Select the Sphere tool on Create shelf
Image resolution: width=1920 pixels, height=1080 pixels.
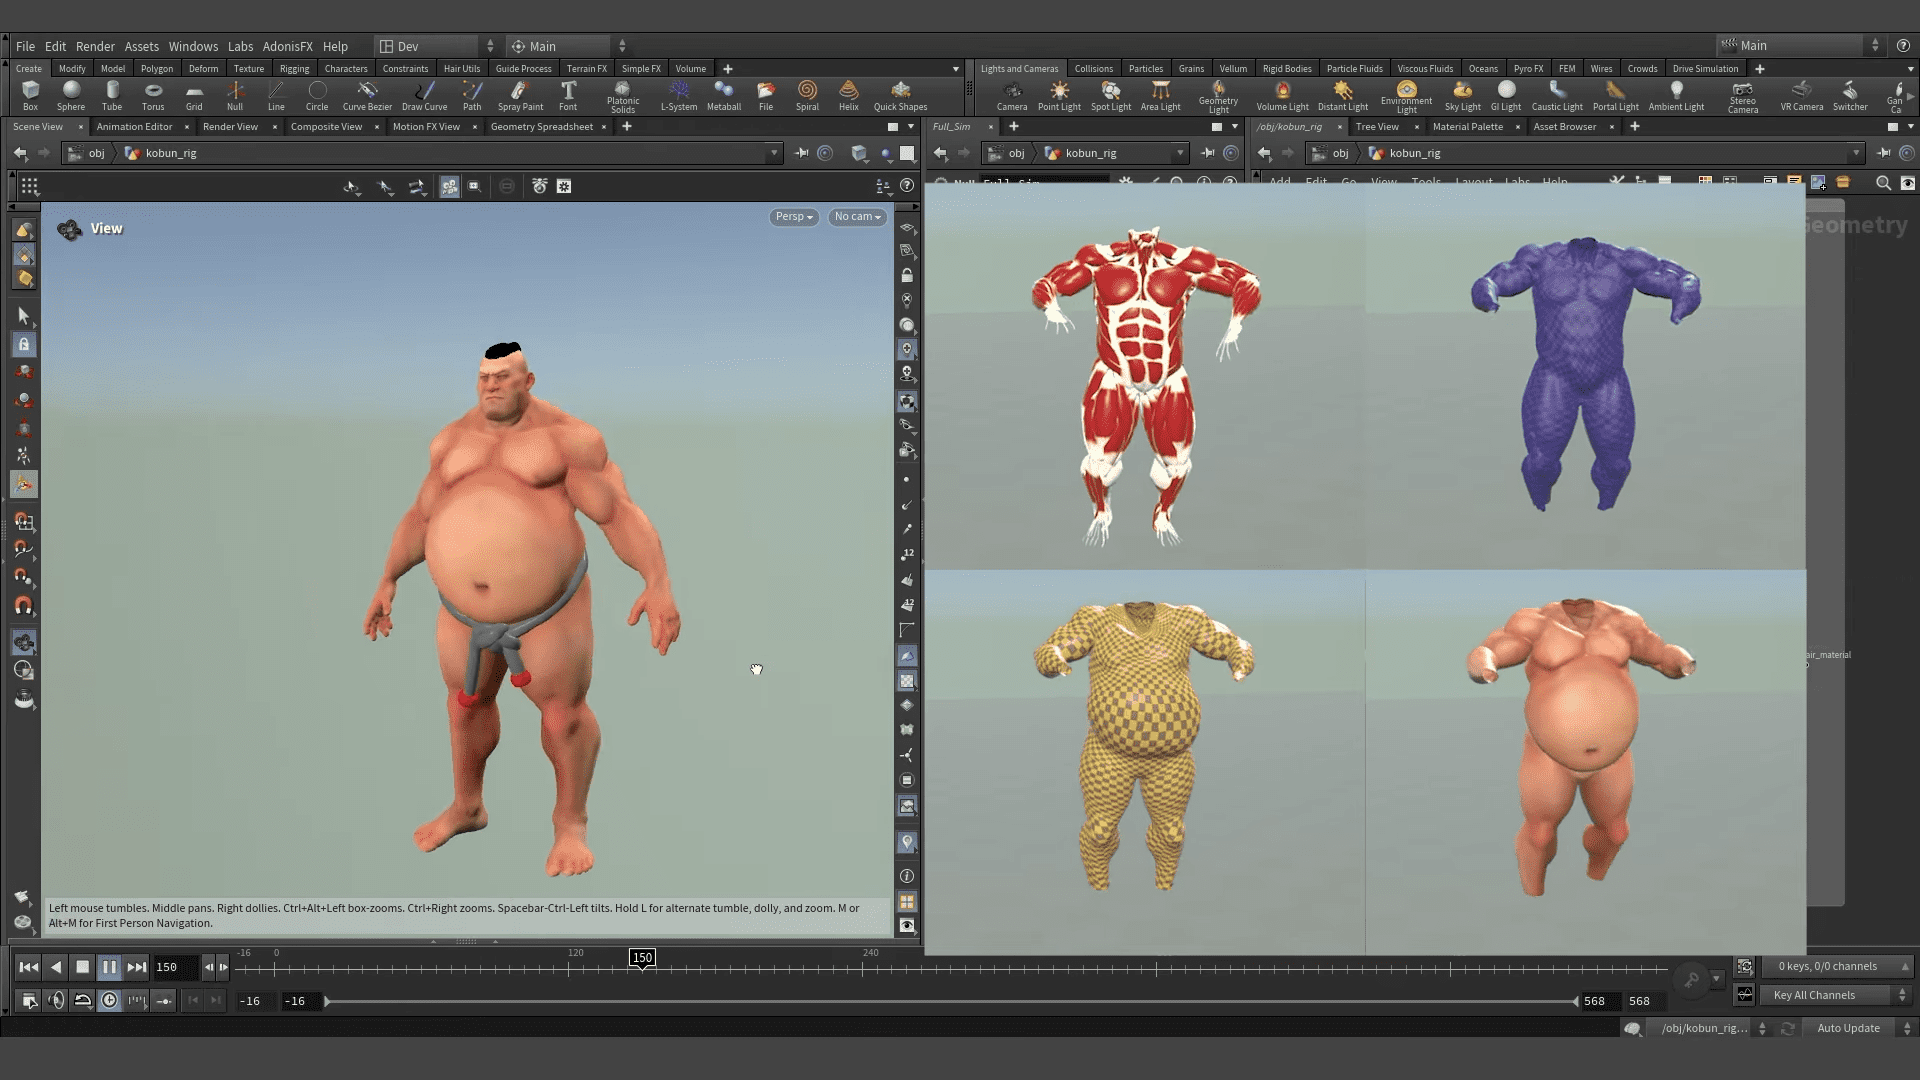click(x=71, y=95)
